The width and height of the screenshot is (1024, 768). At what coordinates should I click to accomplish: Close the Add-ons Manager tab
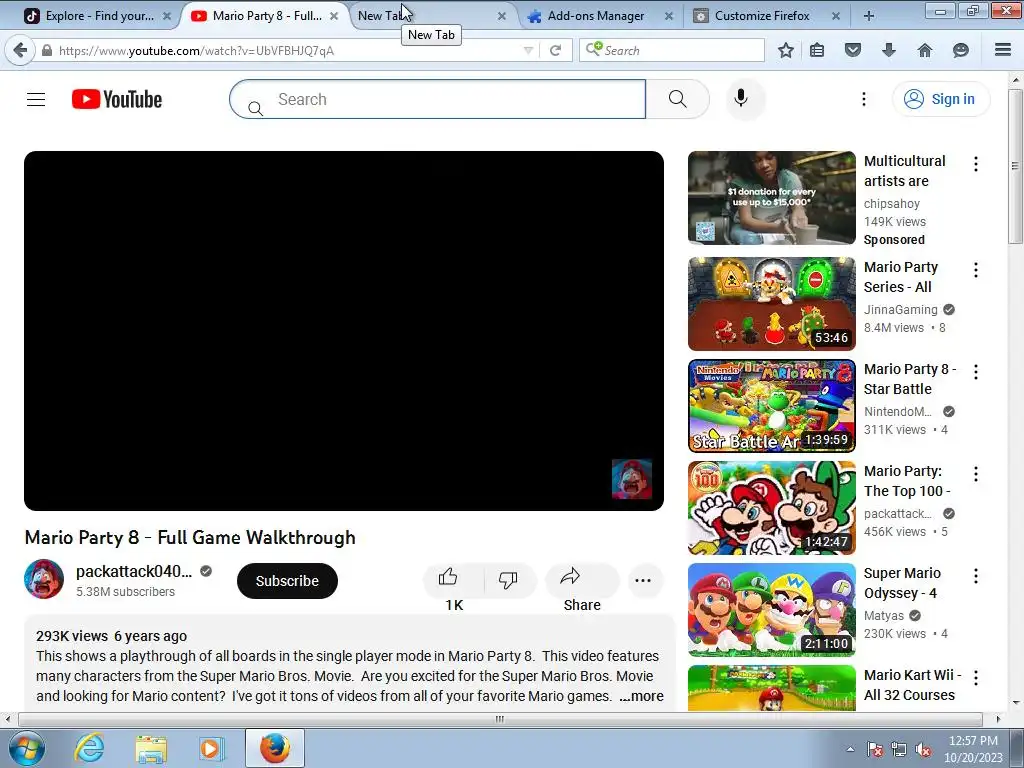click(x=669, y=16)
